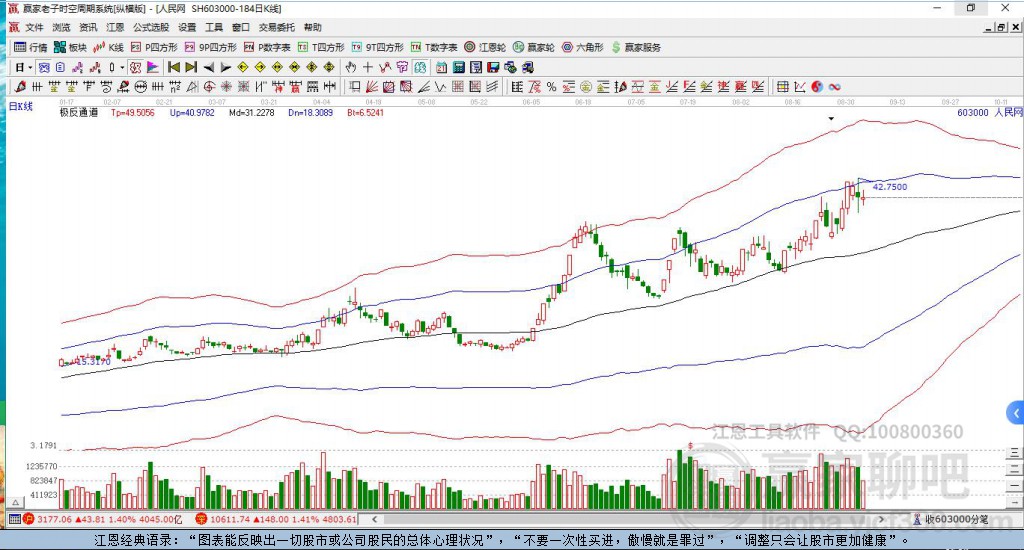This screenshot has width=1024, height=550.
Task: Click the Shenzhen index 10611.74 status entry
Action: coord(276,519)
